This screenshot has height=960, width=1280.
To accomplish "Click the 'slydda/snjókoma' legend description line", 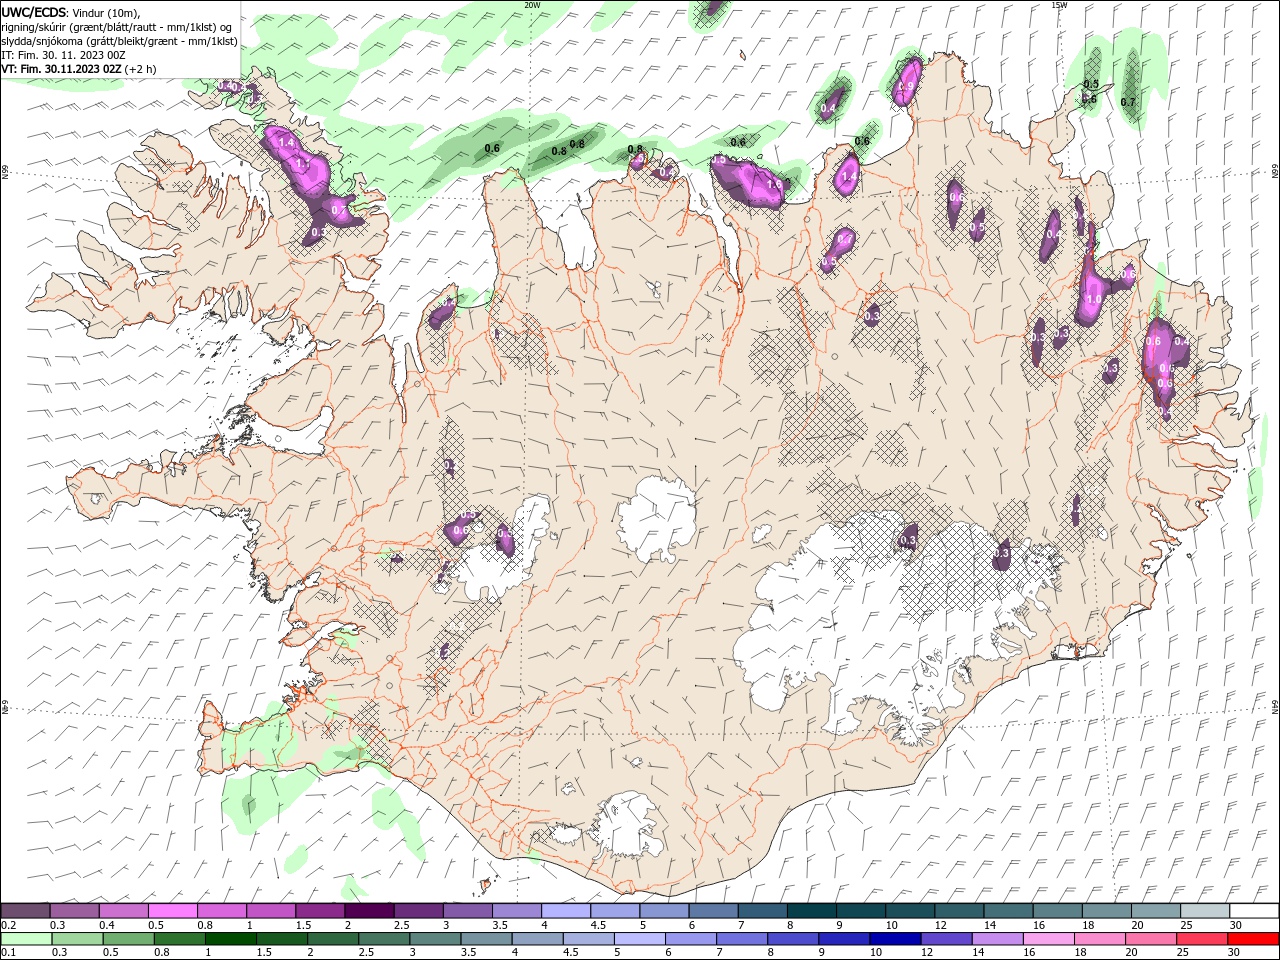I will 119,41.
